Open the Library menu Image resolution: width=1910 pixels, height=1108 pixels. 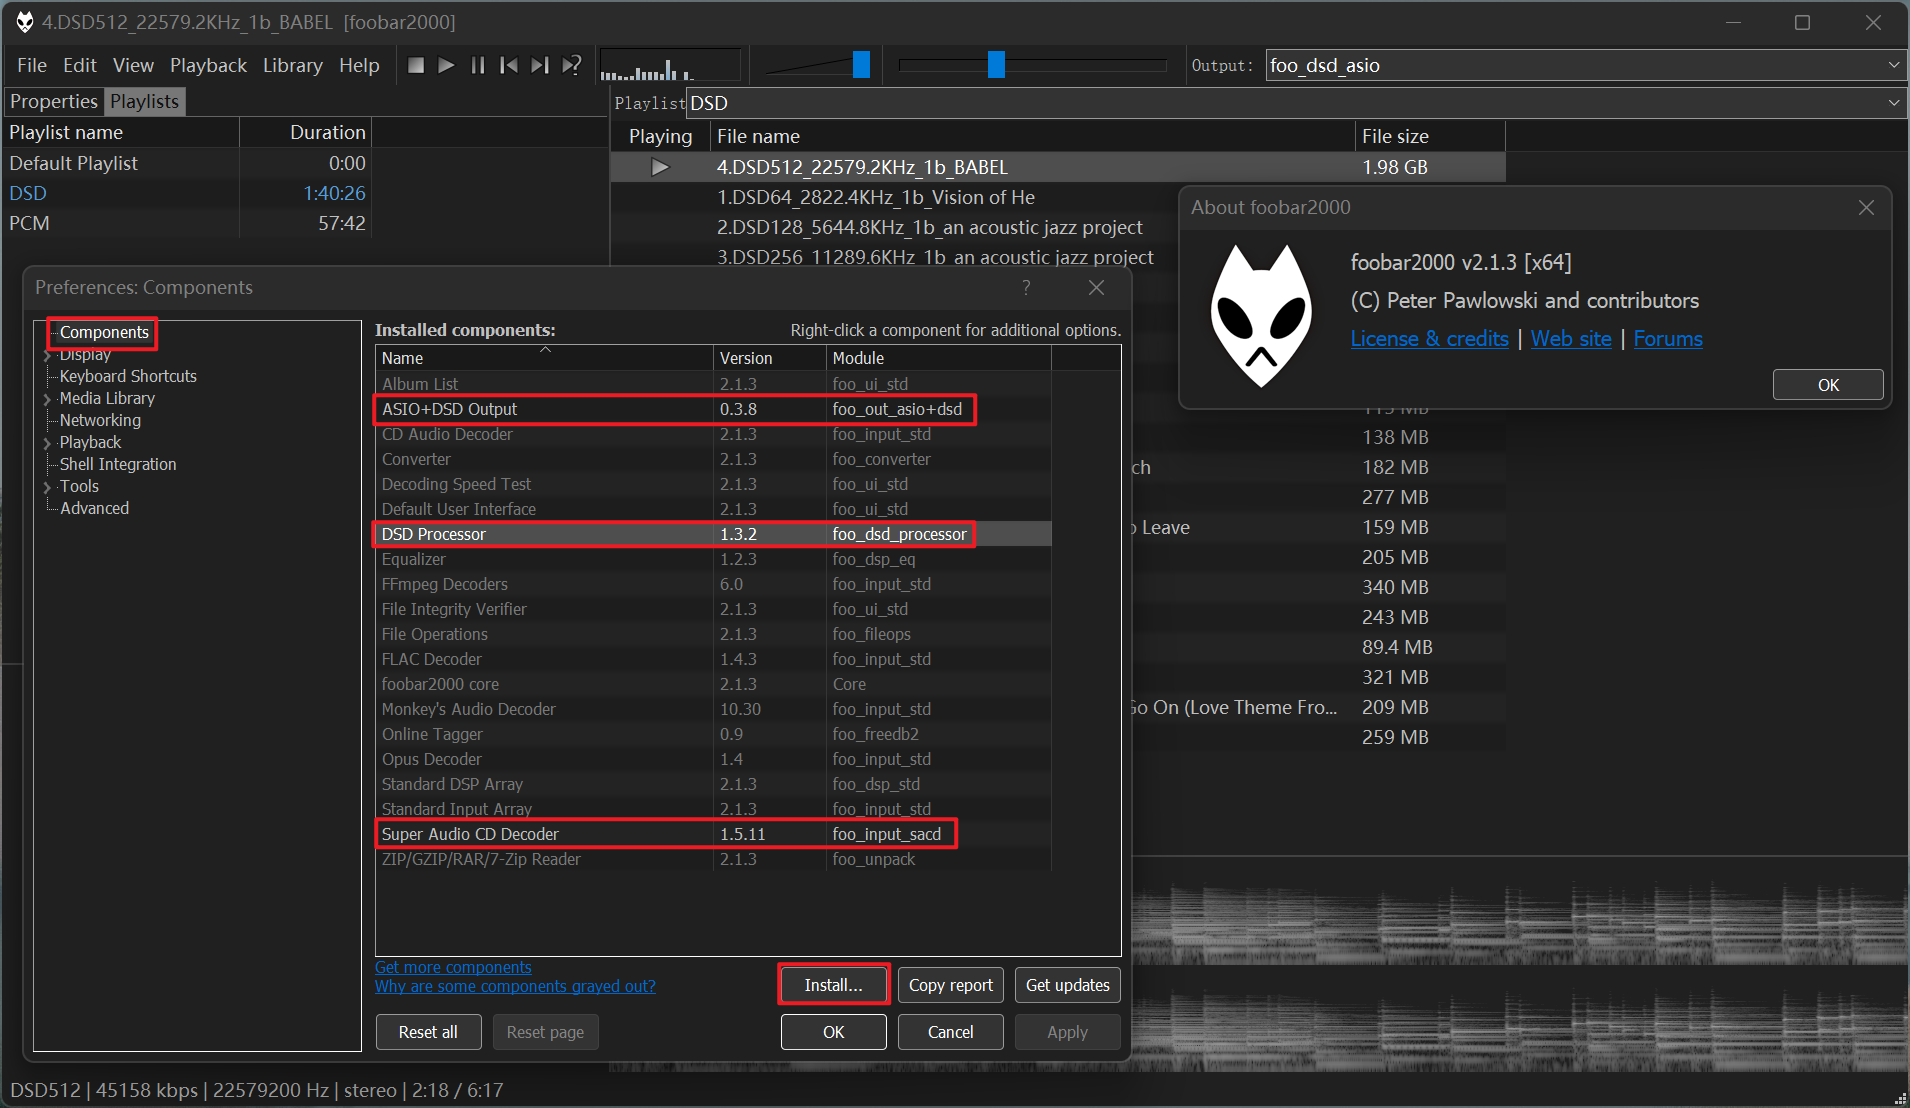tap(292, 65)
